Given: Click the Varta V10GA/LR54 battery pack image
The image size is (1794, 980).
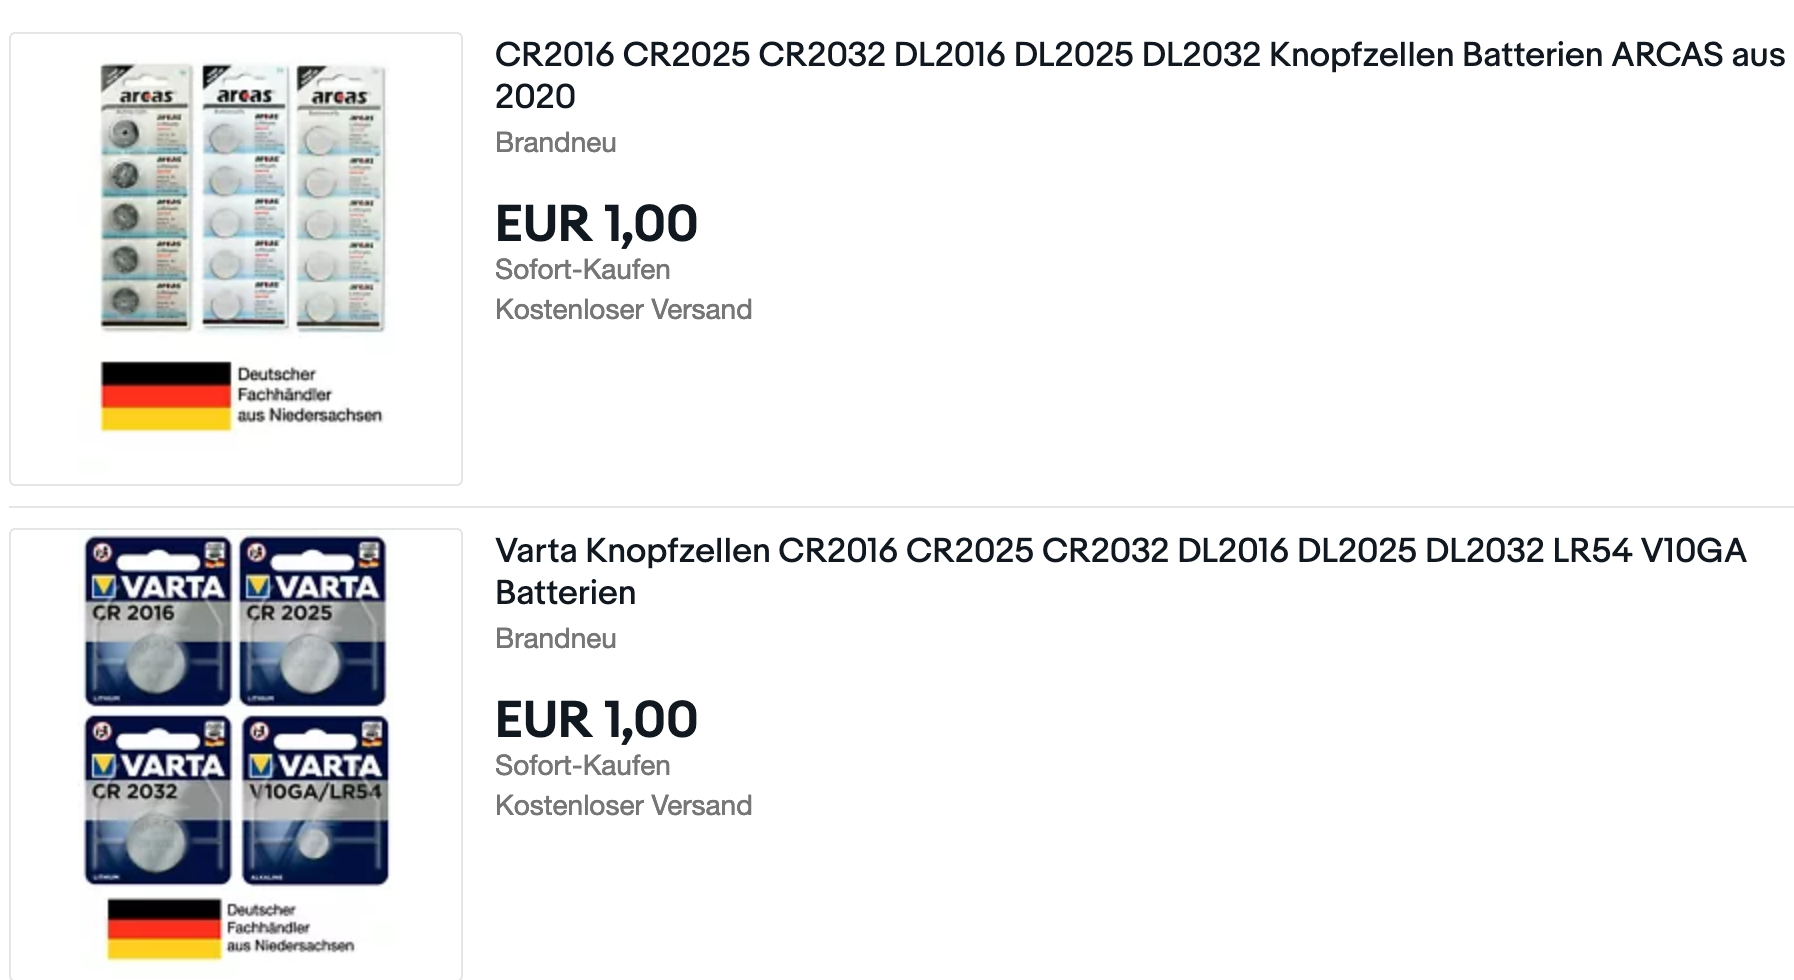Looking at the screenshot, I should (315, 799).
